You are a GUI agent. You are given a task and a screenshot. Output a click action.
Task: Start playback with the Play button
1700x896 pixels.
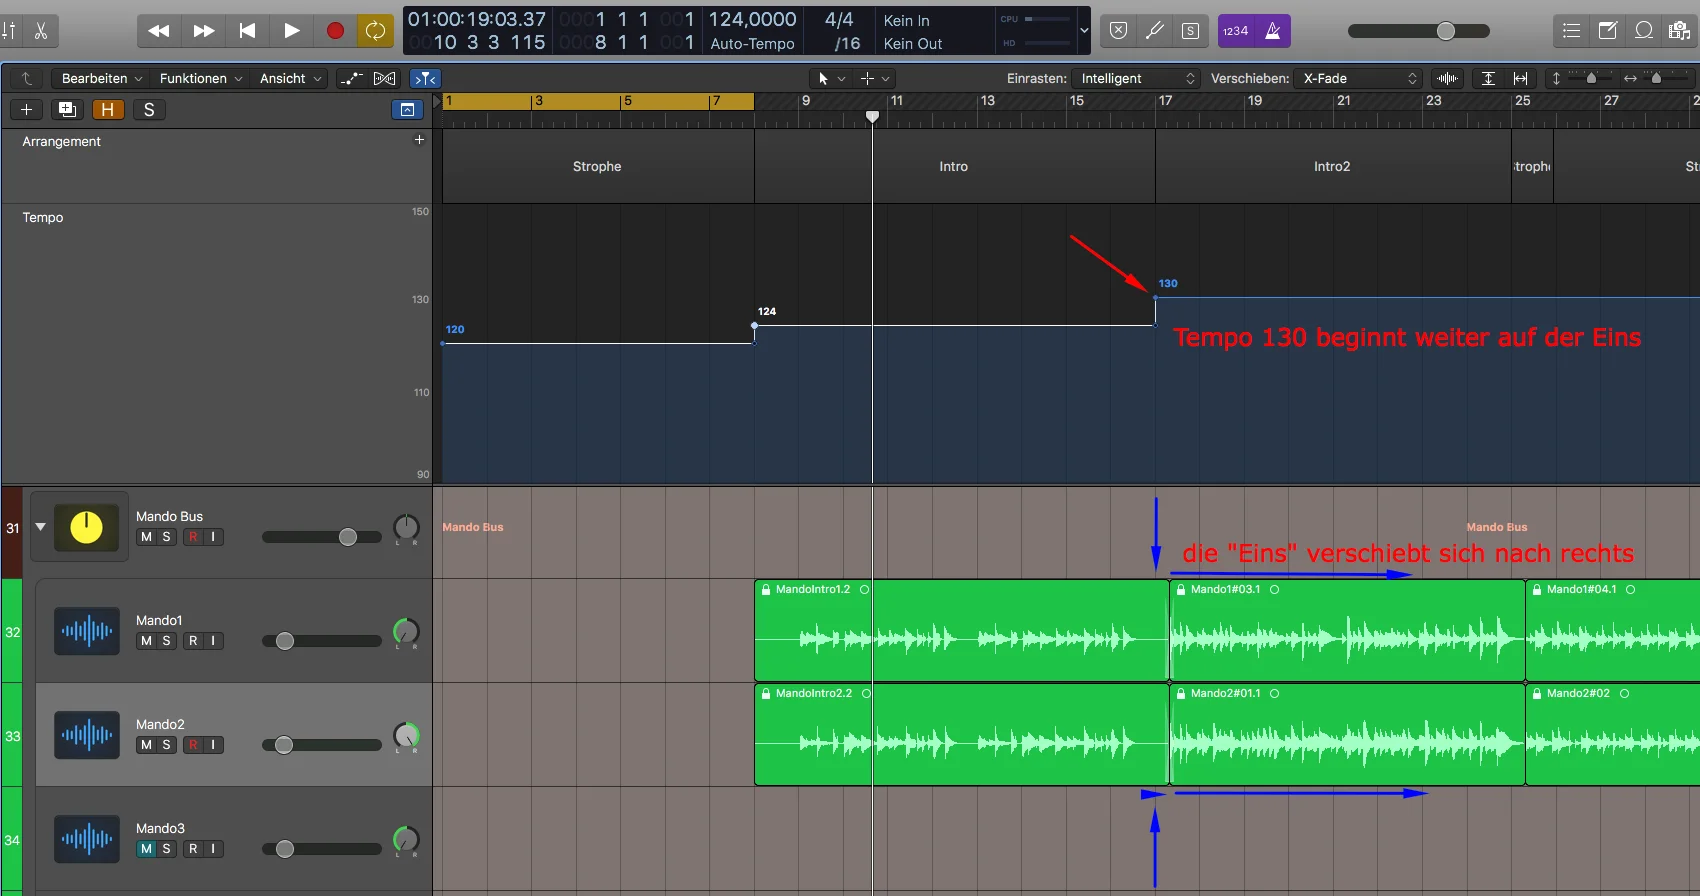pyautogui.click(x=291, y=31)
